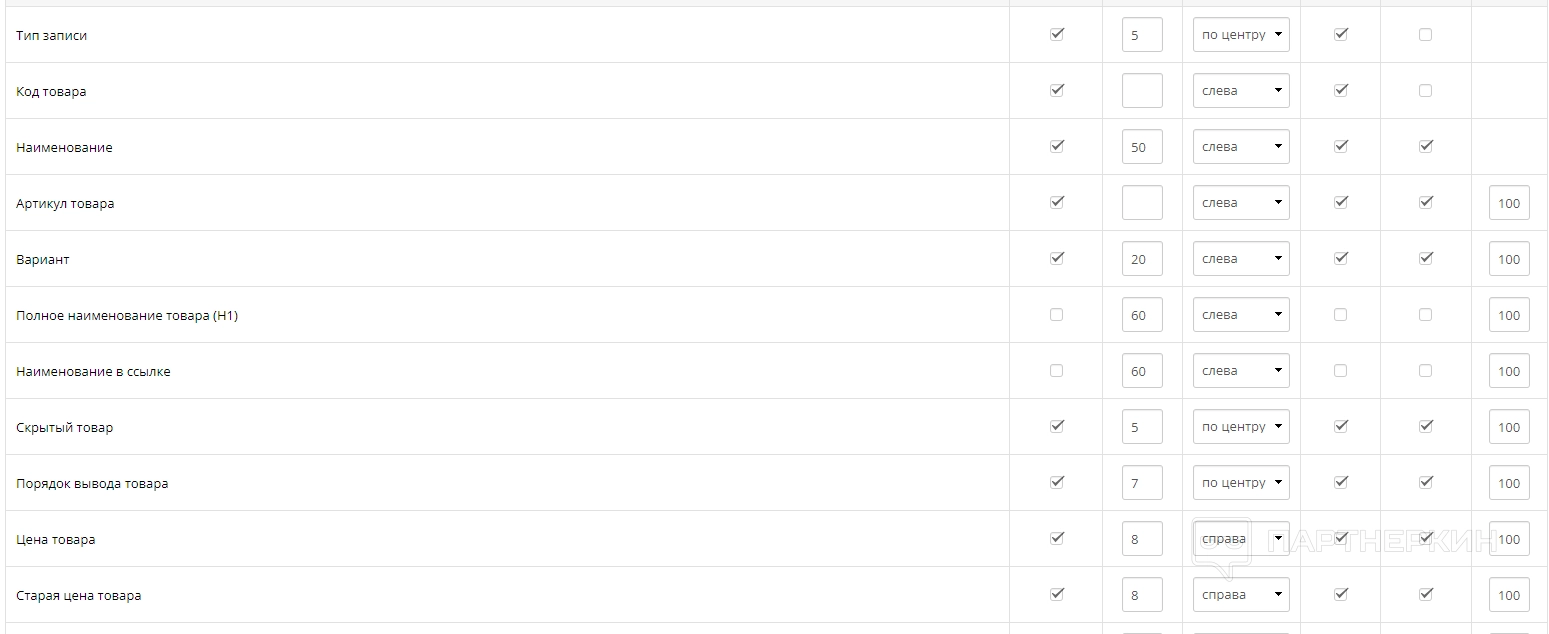1549x634 pixels.
Task: Expand alignment dropdown for Наименование в ссылке
Action: 1241,371
